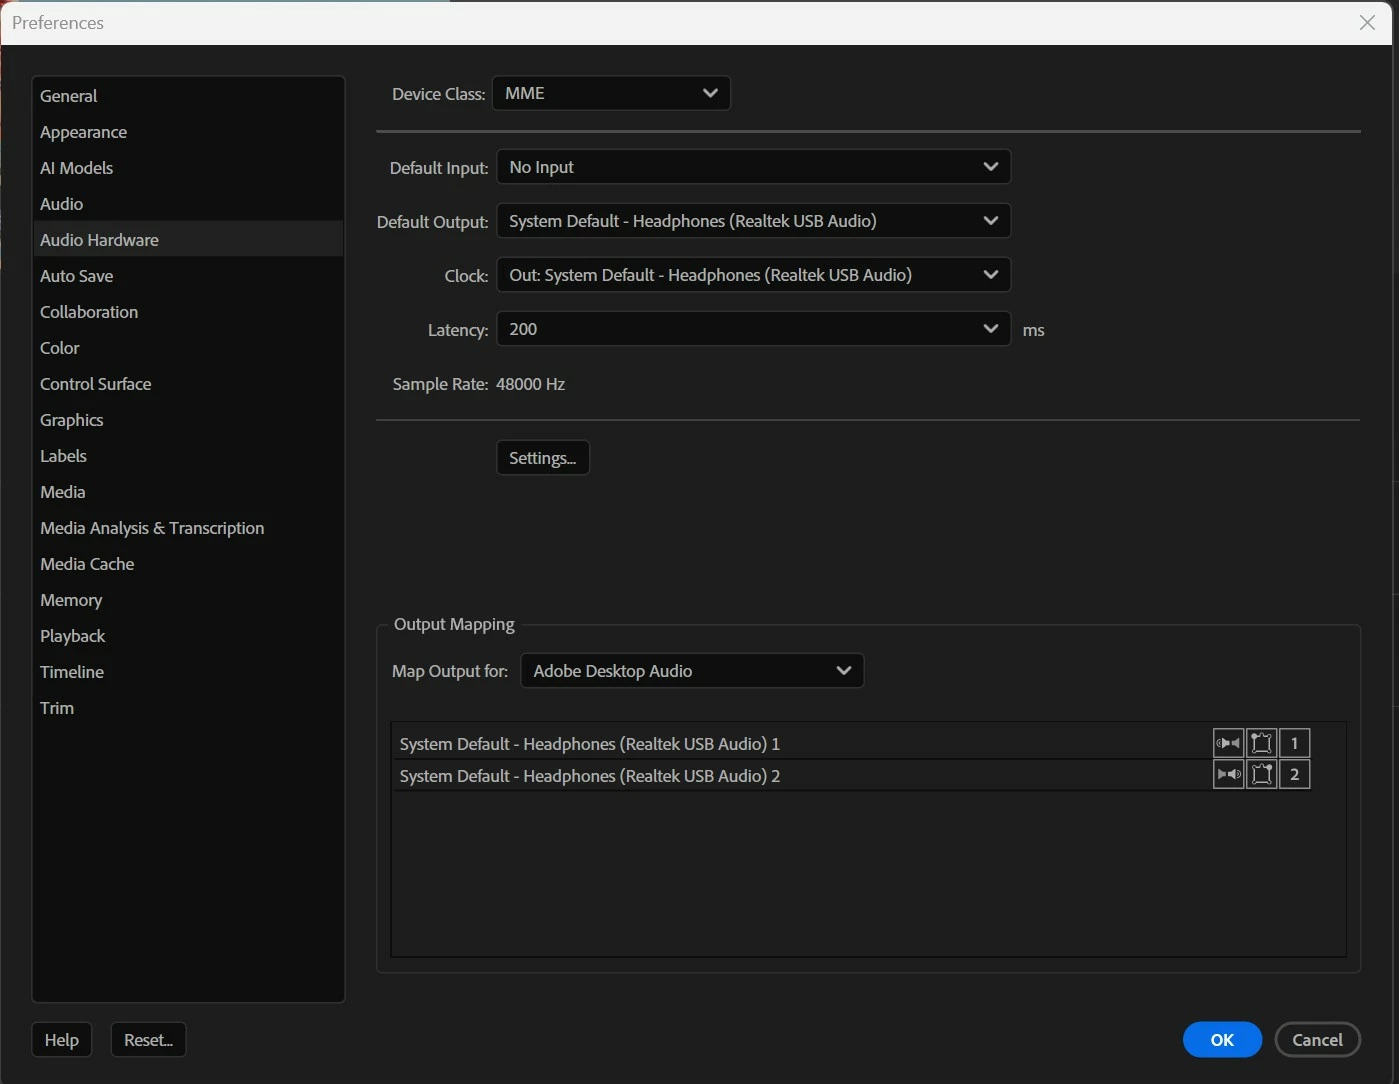Expand the Default Output dropdown
This screenshot has height=1084, width=1399.
point(753,221)
